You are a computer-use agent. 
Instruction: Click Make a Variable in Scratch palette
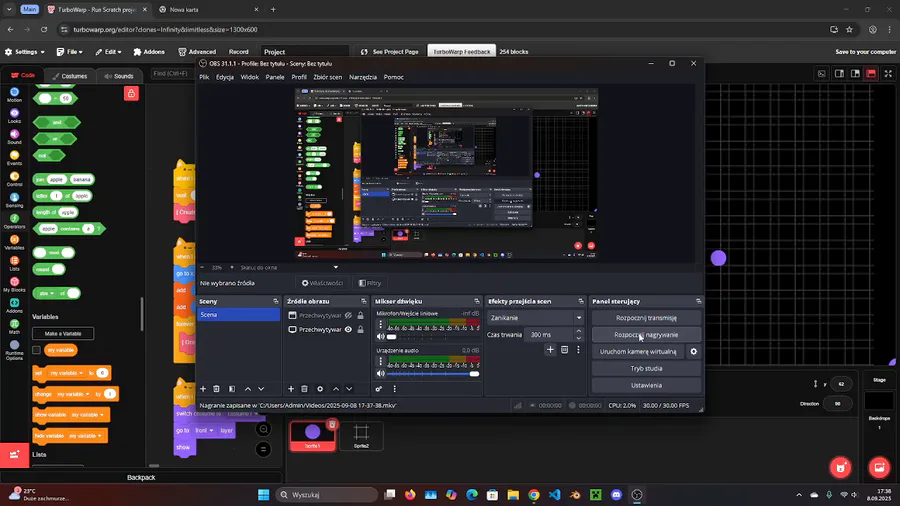[63, 333]
